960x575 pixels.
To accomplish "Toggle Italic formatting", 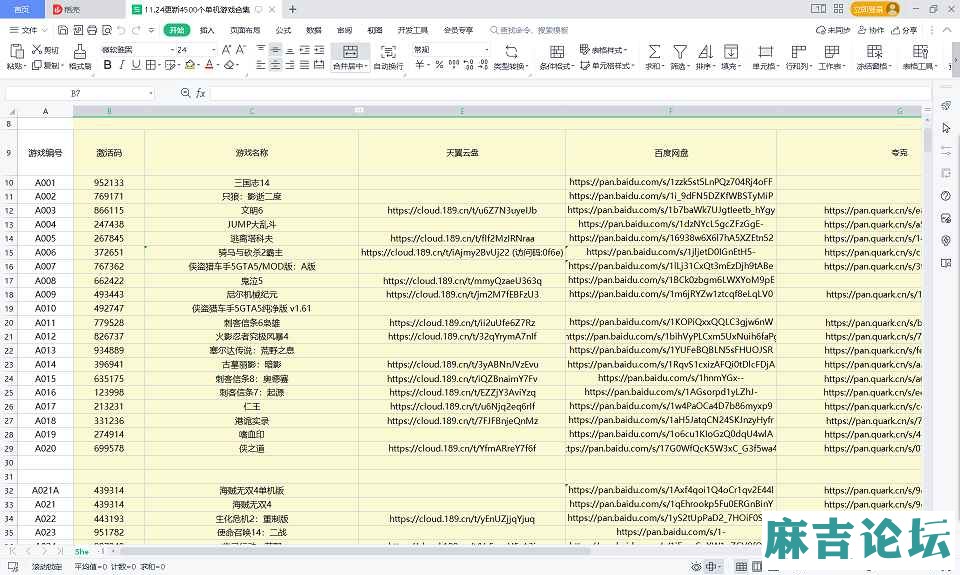I will pyautogui.click(x=122, y=65).
